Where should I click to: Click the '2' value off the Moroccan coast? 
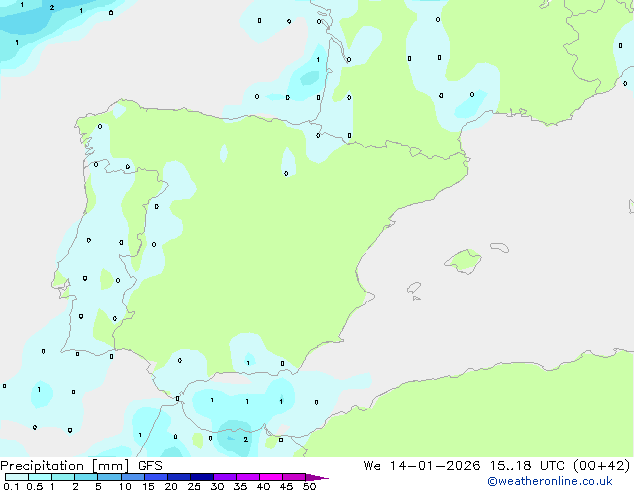(x=245, y=439)
